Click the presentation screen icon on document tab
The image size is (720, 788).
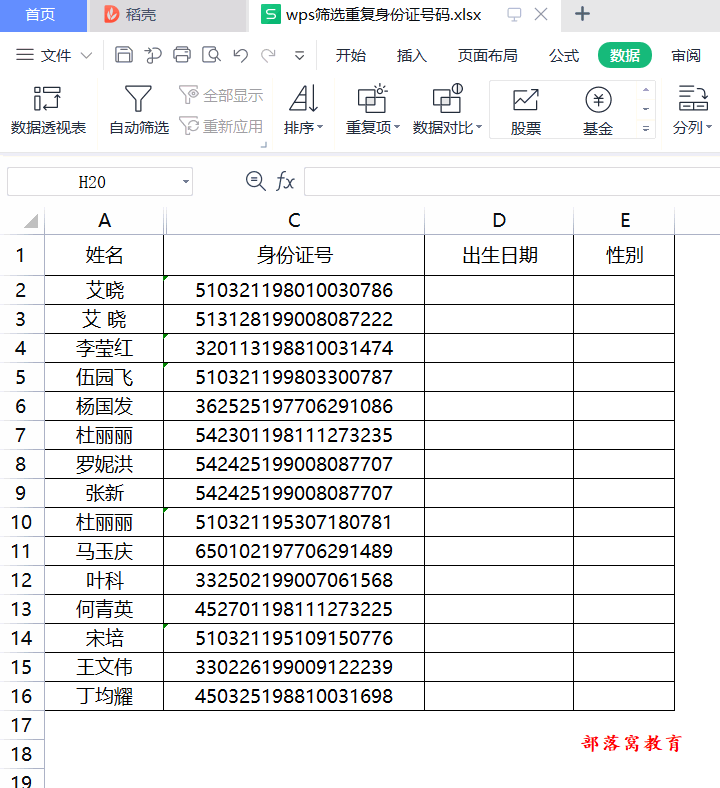pyautogui.click(x=514, y=14)
